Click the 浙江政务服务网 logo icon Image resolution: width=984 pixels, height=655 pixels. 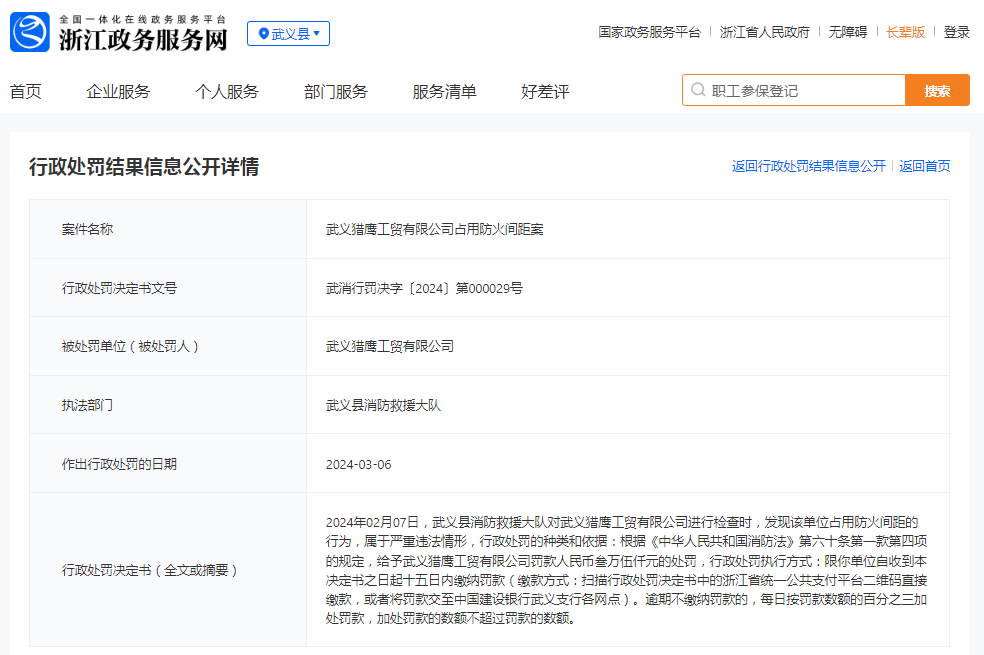click(29, 32)
